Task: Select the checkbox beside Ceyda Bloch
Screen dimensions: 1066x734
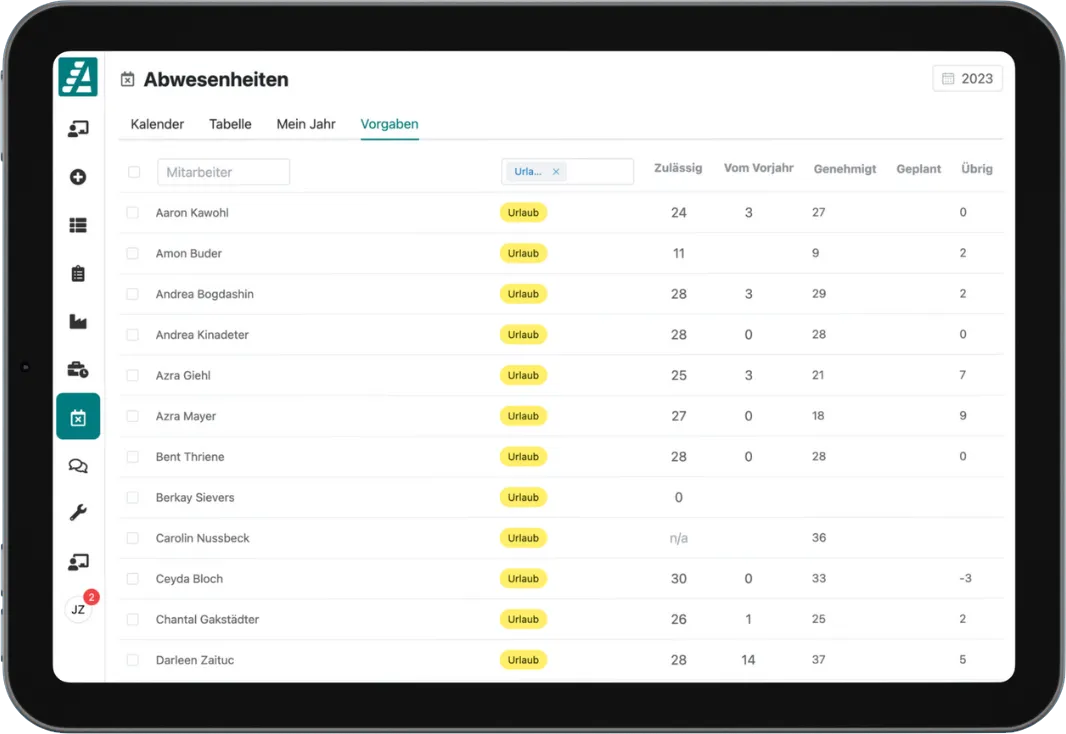Action: click(x=132, y=579)
